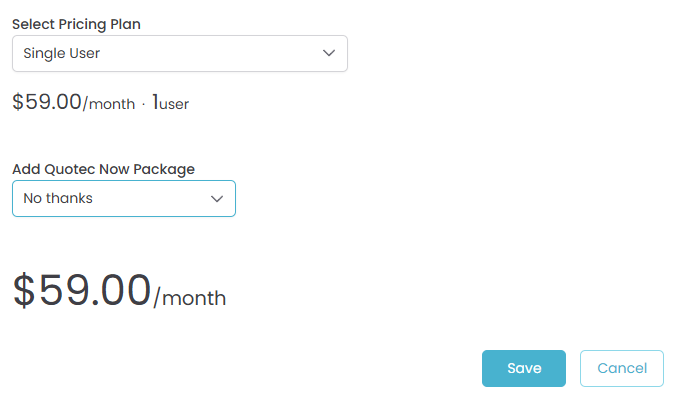This screenshot has height=410, width=690.
Task: Click the 'Add Quotec Now Package' label
Action: pyautogui.click(x=103, y=169)
